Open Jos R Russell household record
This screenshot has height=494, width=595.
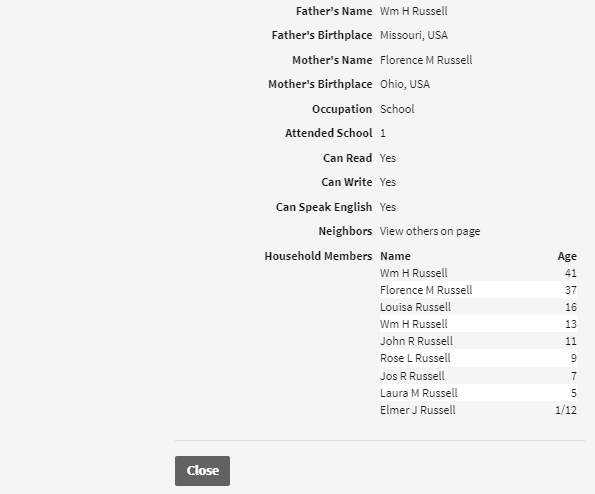[412, 376]
